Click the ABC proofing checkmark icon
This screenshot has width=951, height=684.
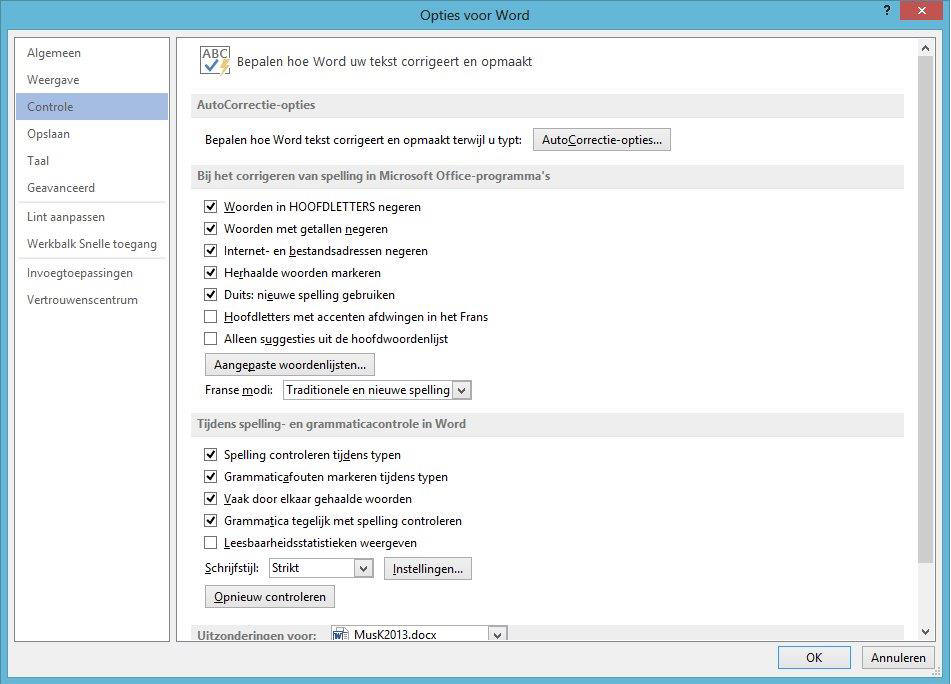tap(215, 61)
